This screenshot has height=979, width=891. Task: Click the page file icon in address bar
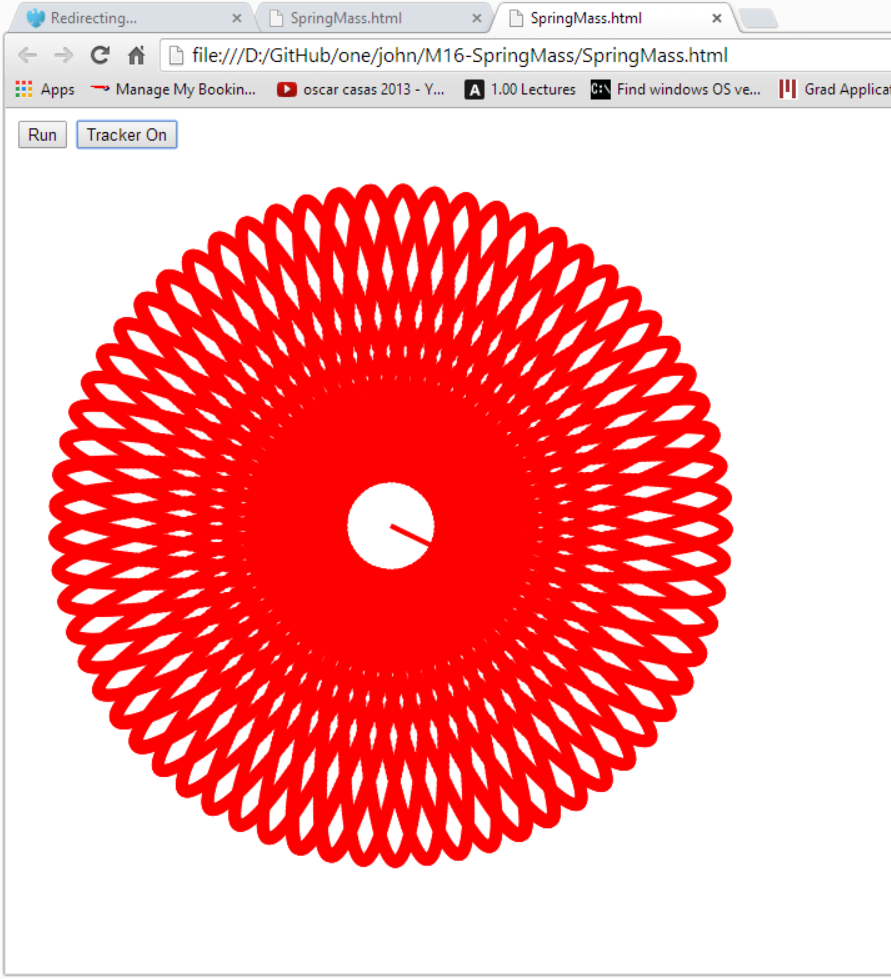click(177, 56)
